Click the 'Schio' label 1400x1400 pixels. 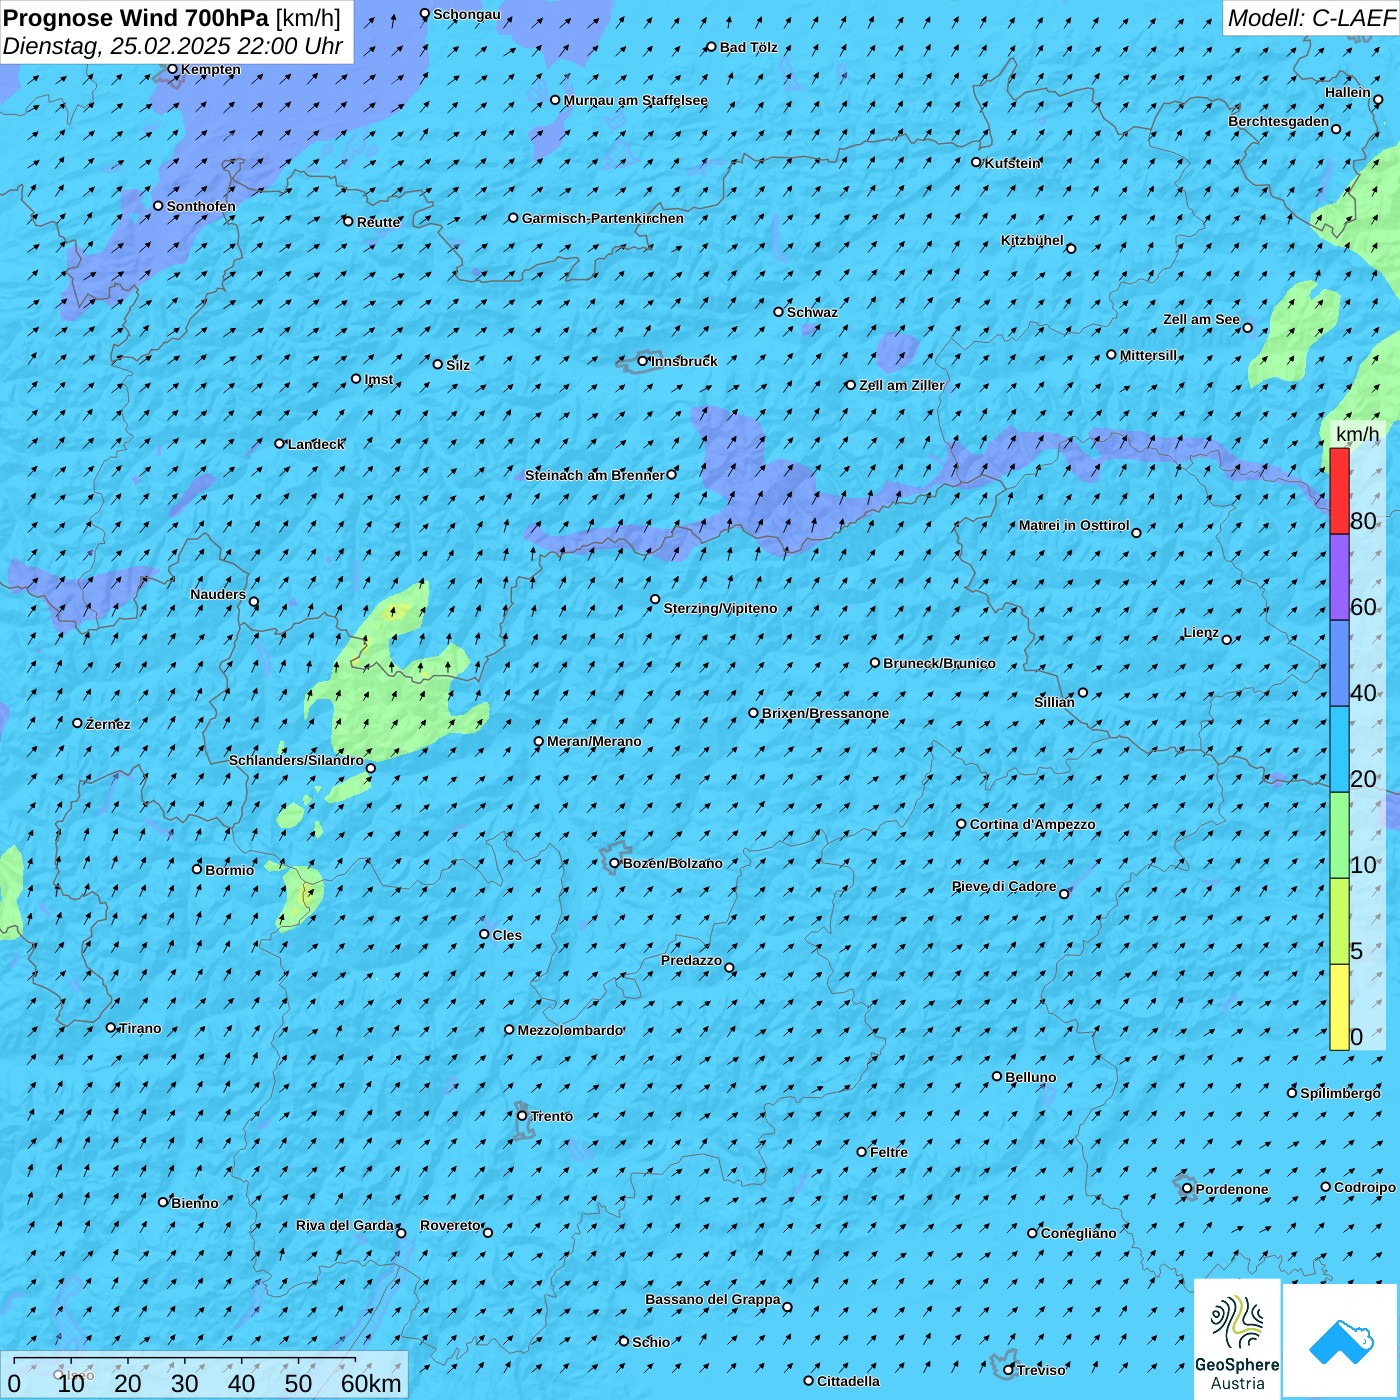click(651, 1342)
